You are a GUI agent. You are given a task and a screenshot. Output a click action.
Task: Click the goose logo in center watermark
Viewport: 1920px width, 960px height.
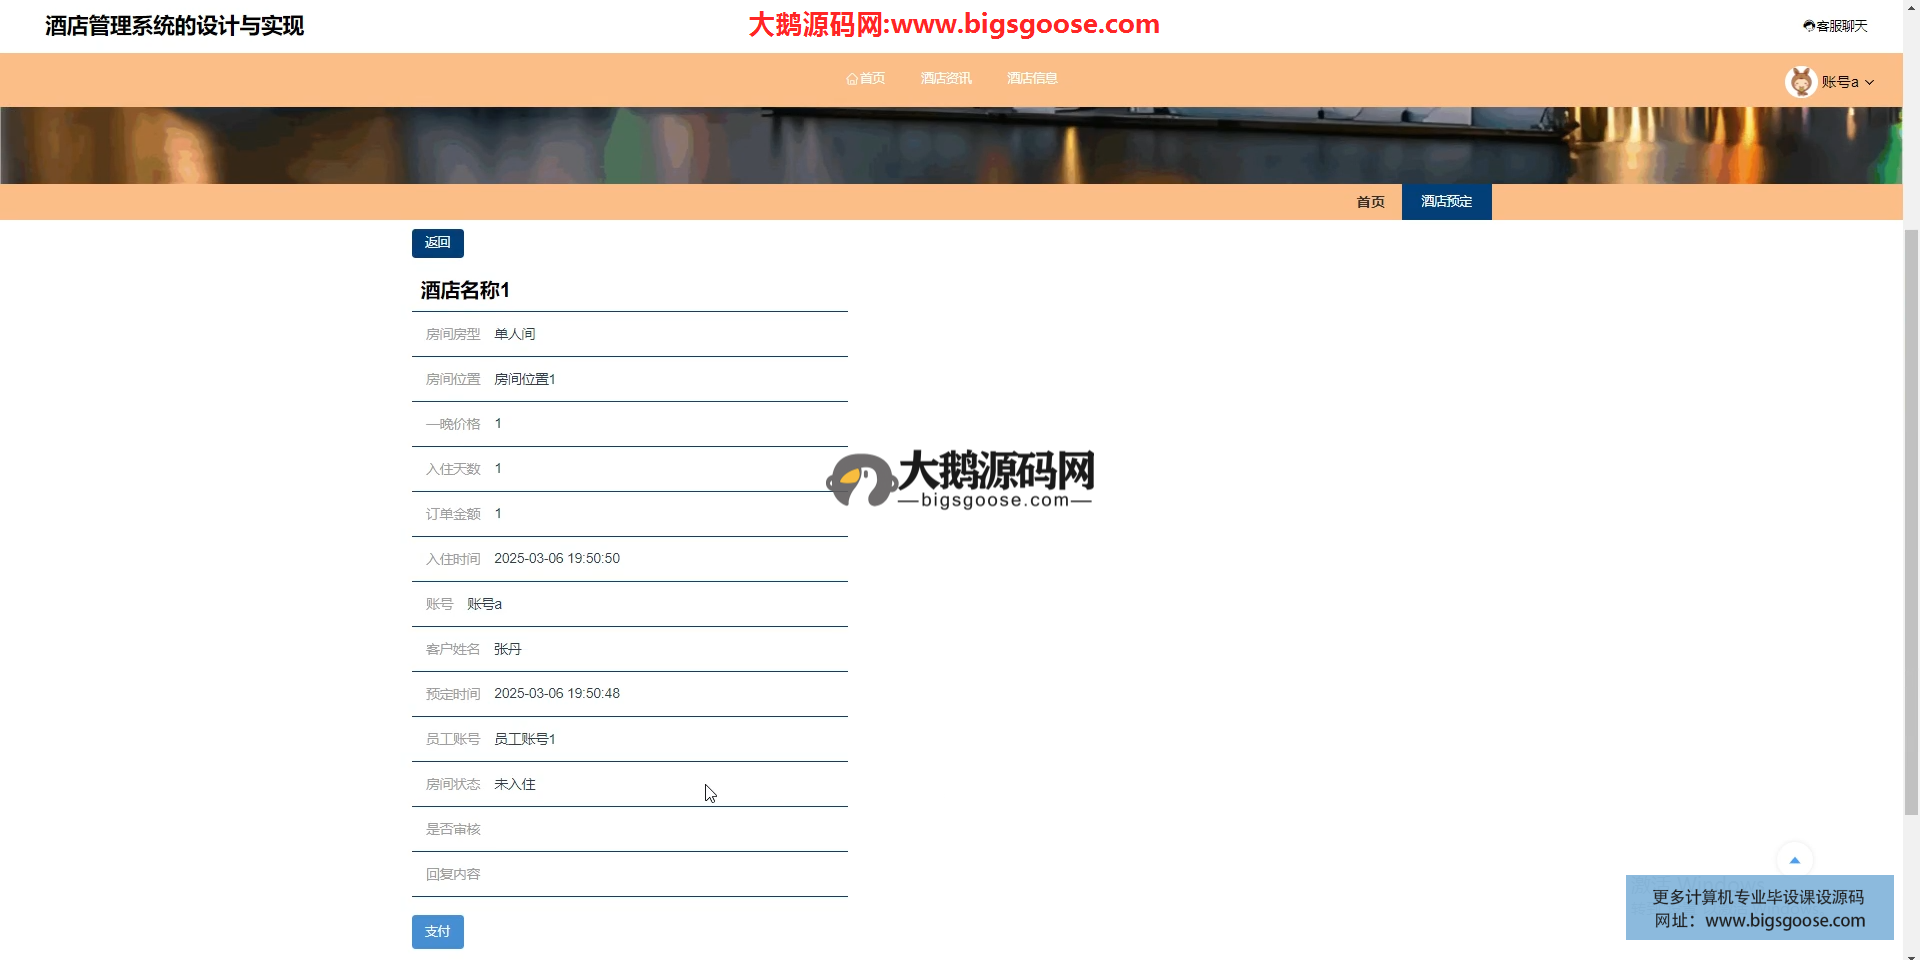tap(860, 480)
